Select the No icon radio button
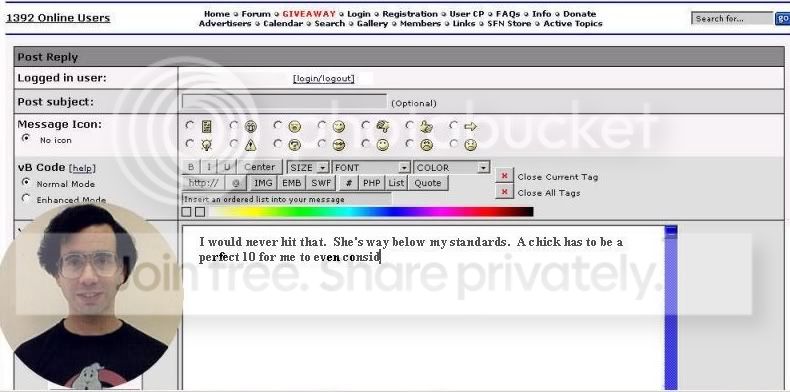Image resolution: width=790 pixels, height=392 pixels. pyautogui.click(x=26, y=138)
